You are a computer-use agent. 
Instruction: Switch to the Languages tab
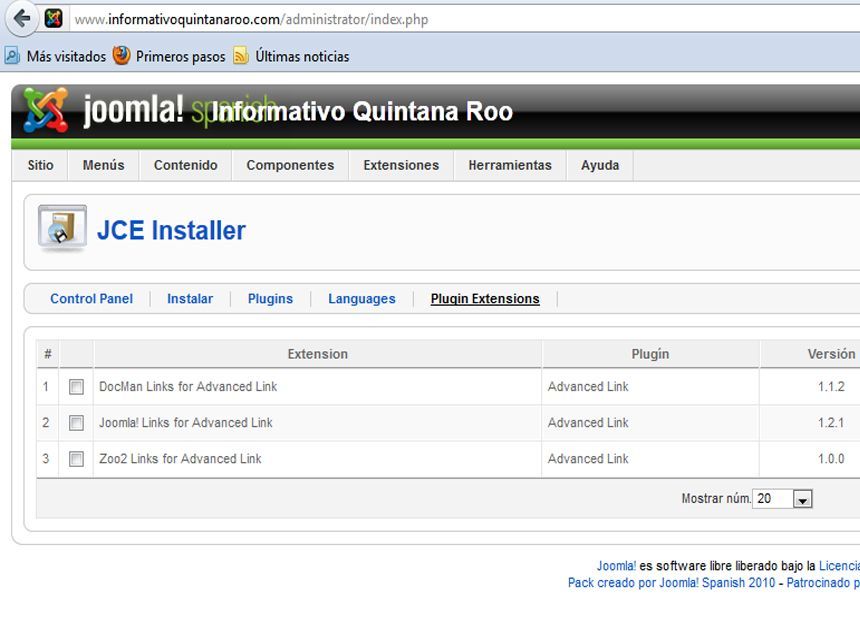click(x=362, y=299)
